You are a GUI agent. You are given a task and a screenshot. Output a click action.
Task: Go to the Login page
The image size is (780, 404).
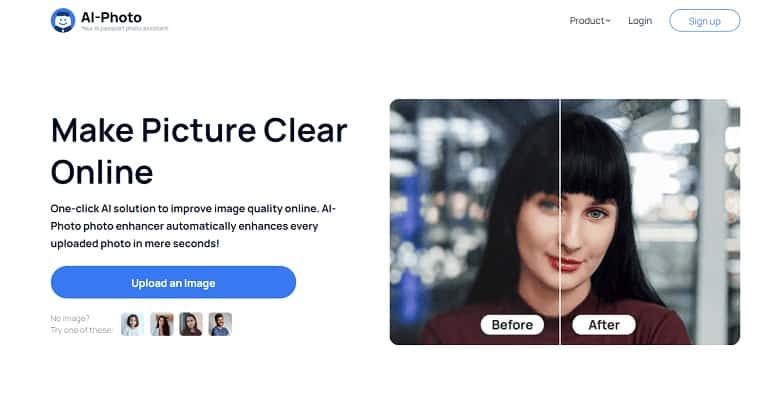pos(640,21)
